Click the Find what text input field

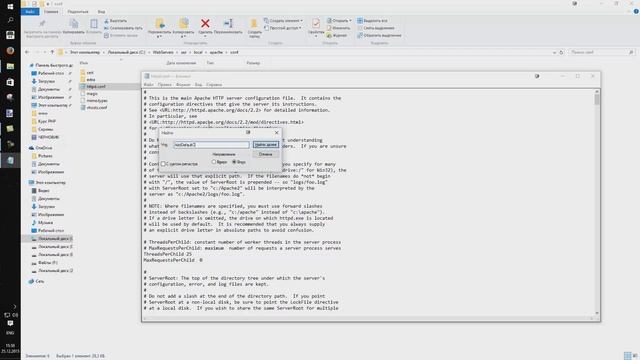click(x=211, y=144)
